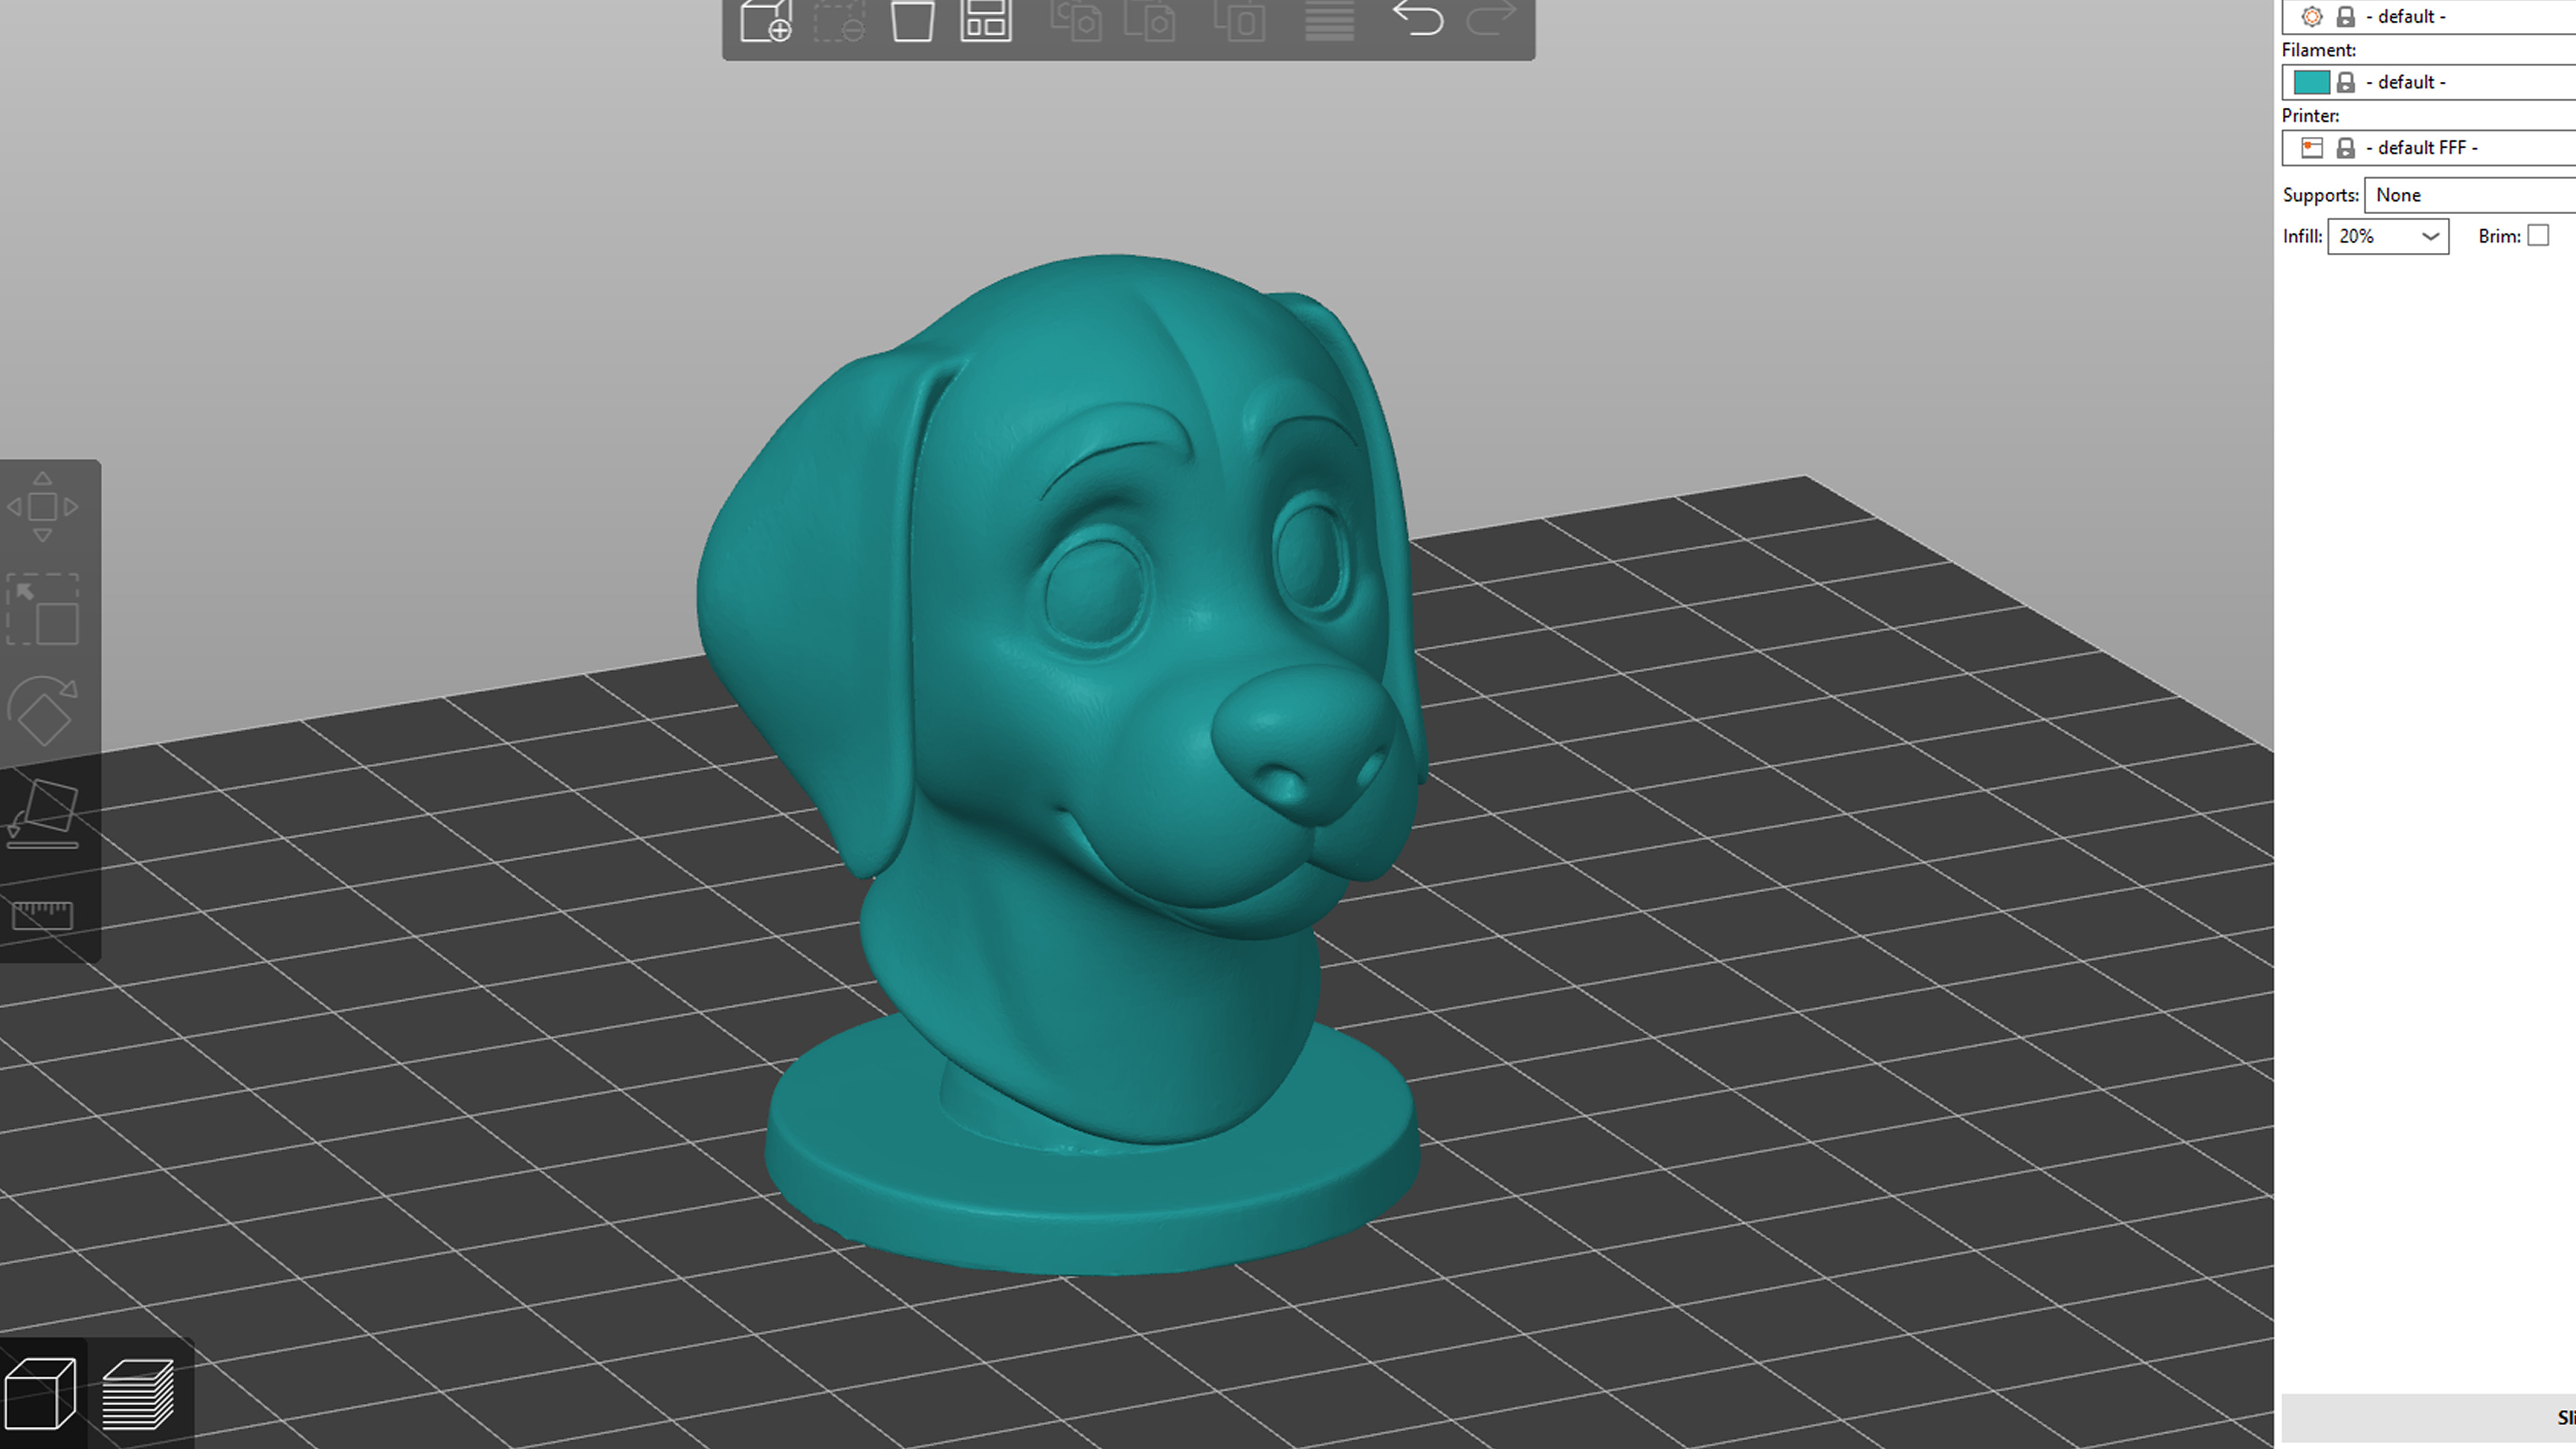
Task: Open the variable layer height editing tool
Action: pyautogui.click(x=1329, y=20)
